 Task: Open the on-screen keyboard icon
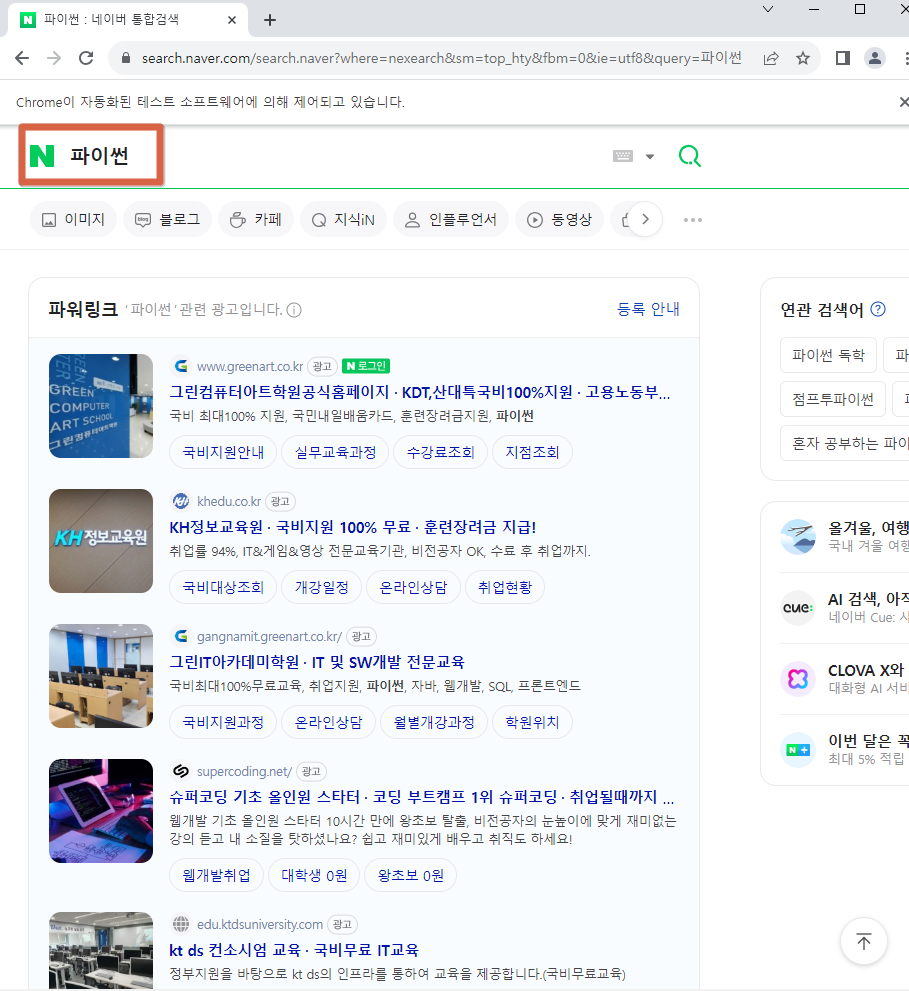[623, 156]
